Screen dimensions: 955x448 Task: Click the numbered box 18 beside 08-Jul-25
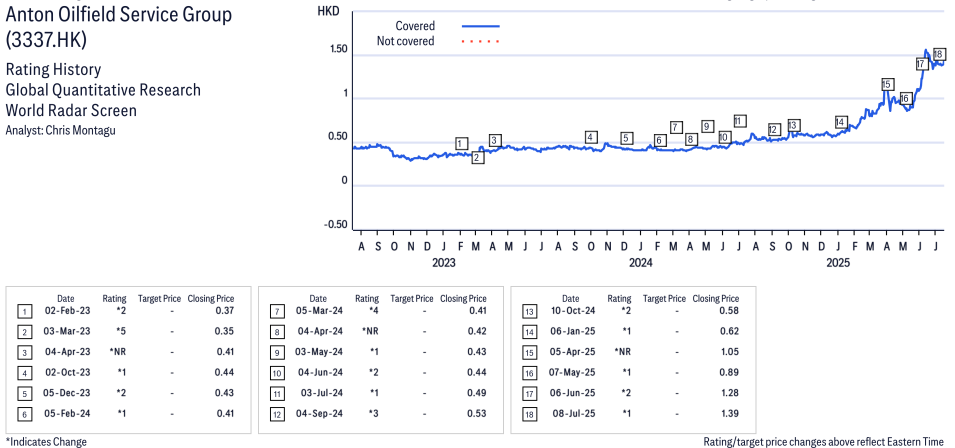click(x=529, y=415)
